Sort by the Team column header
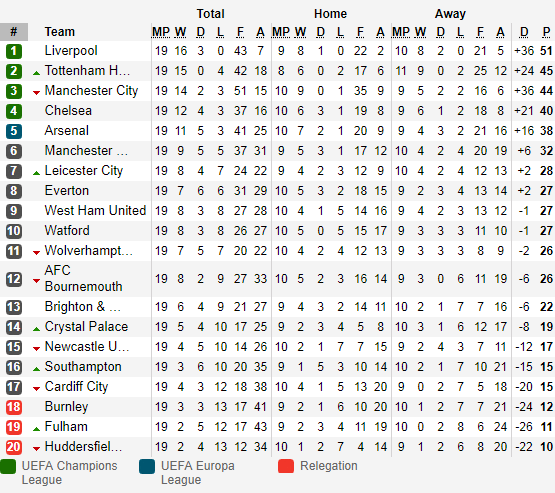 (x=60, y=32)
